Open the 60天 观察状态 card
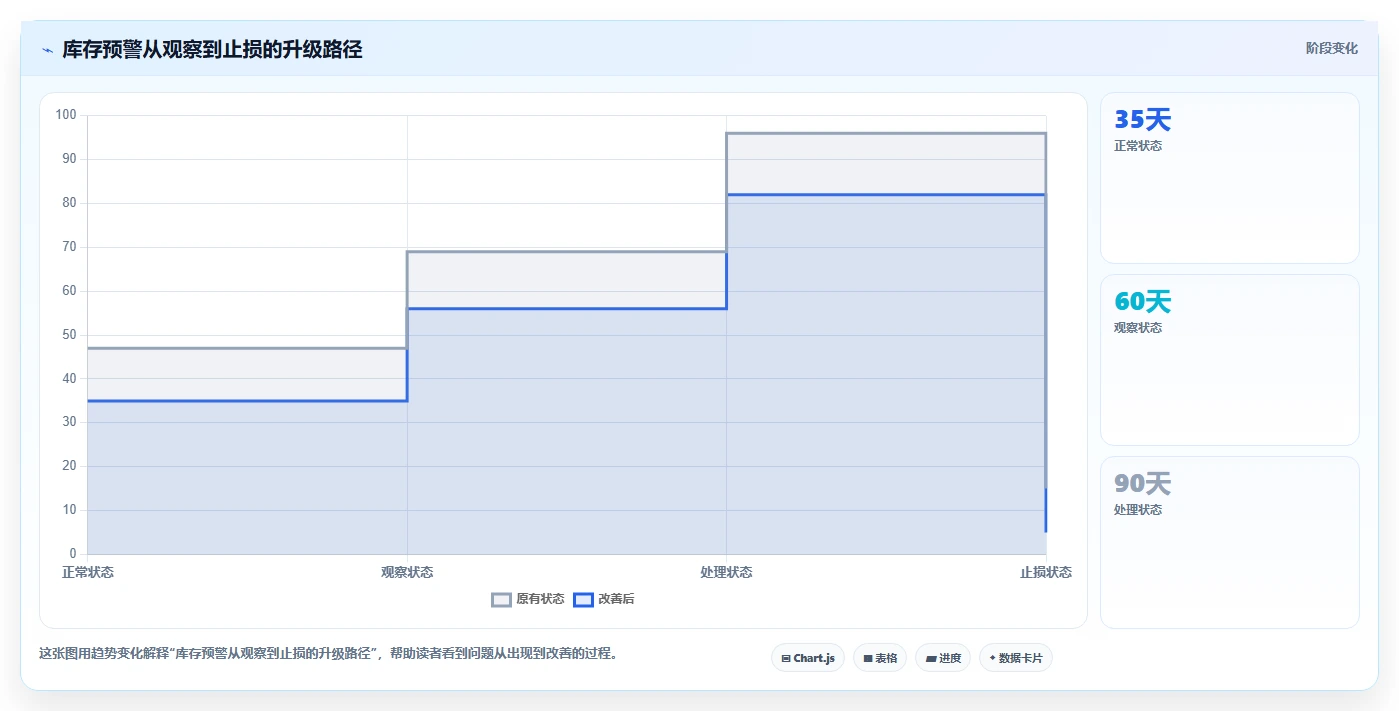This screenshot has width=1399, height=711. click(x=1230, y=360)
